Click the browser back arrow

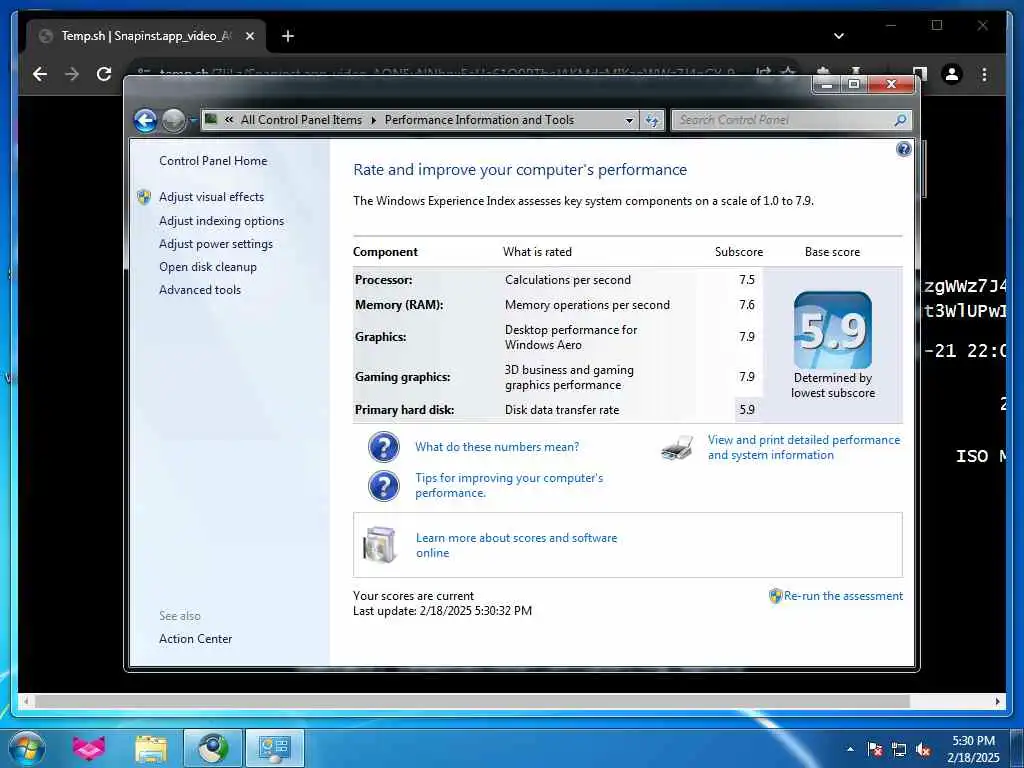40,74
